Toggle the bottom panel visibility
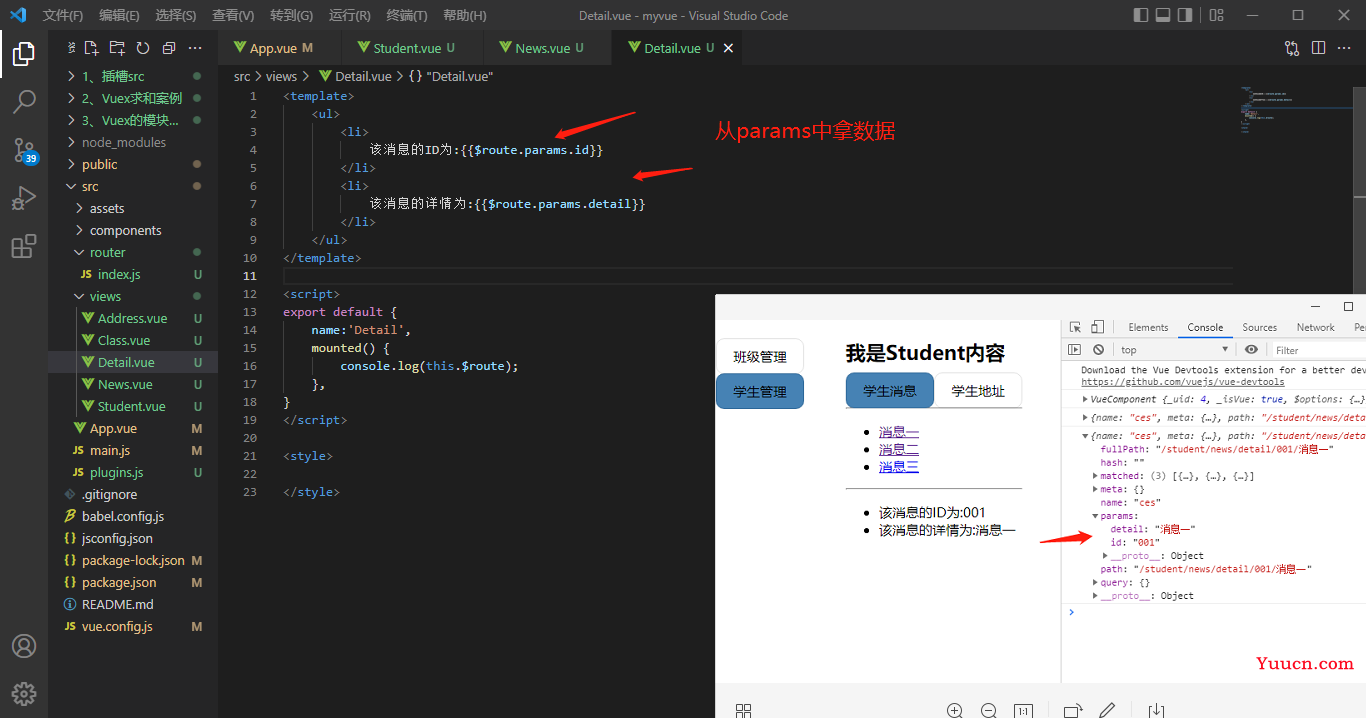 click(x=1163, y=15)
